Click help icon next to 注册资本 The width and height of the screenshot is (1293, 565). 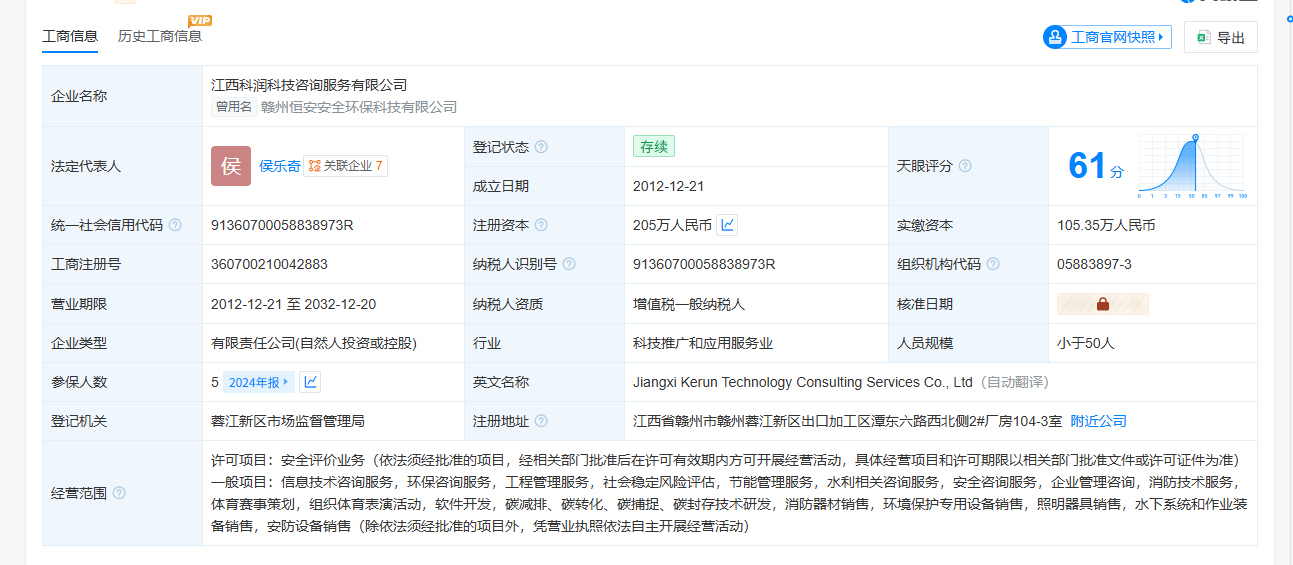pyautogui.click(x=541, y=225)
